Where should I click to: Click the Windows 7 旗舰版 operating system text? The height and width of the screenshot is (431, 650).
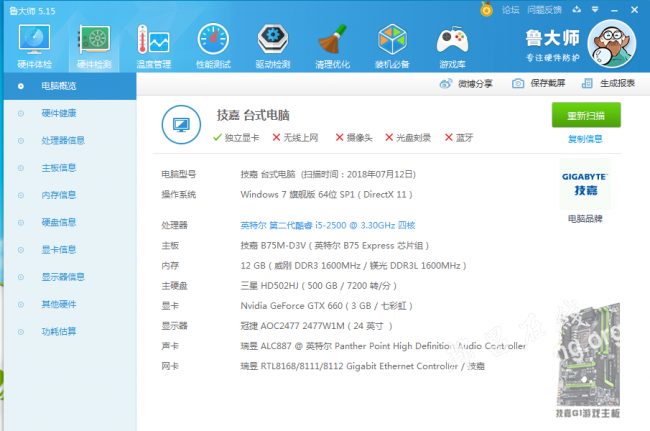pos(326,194)
